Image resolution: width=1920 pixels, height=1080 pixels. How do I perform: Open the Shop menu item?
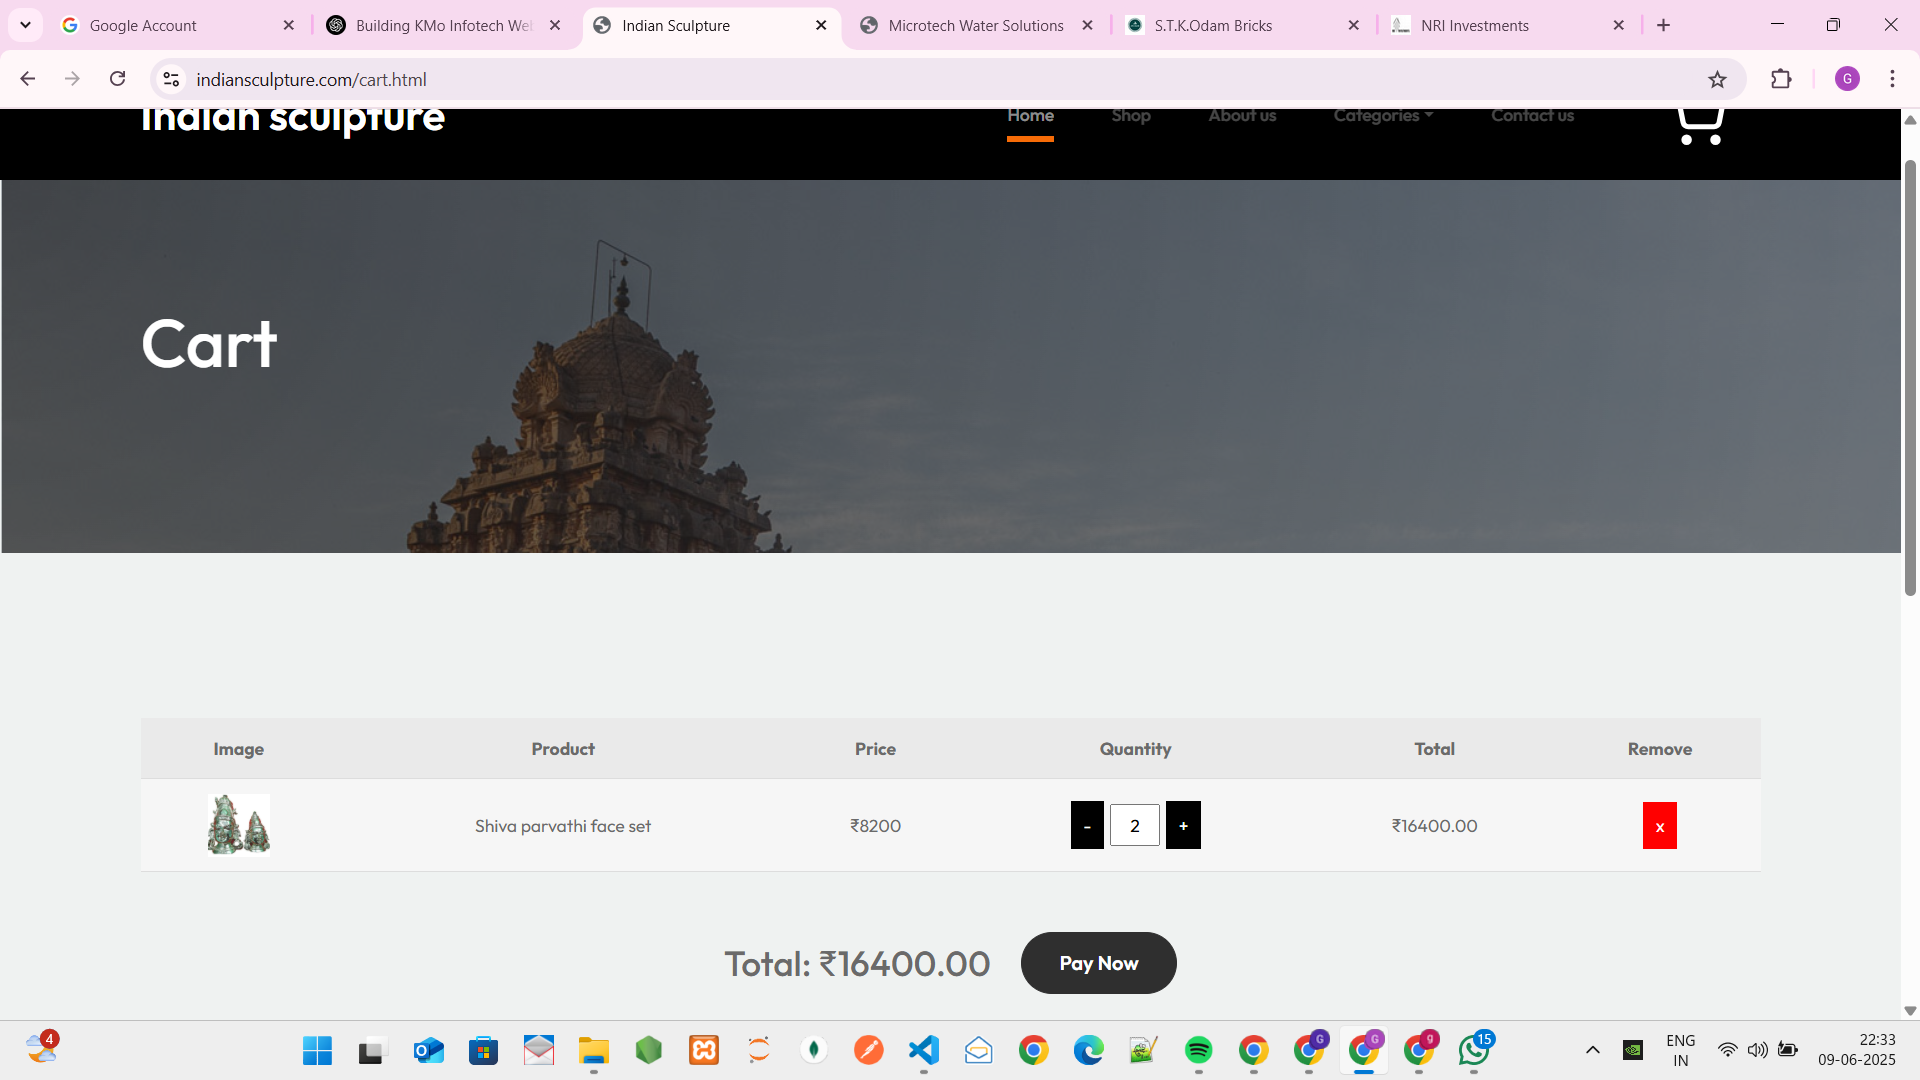tap(1130, 116)
